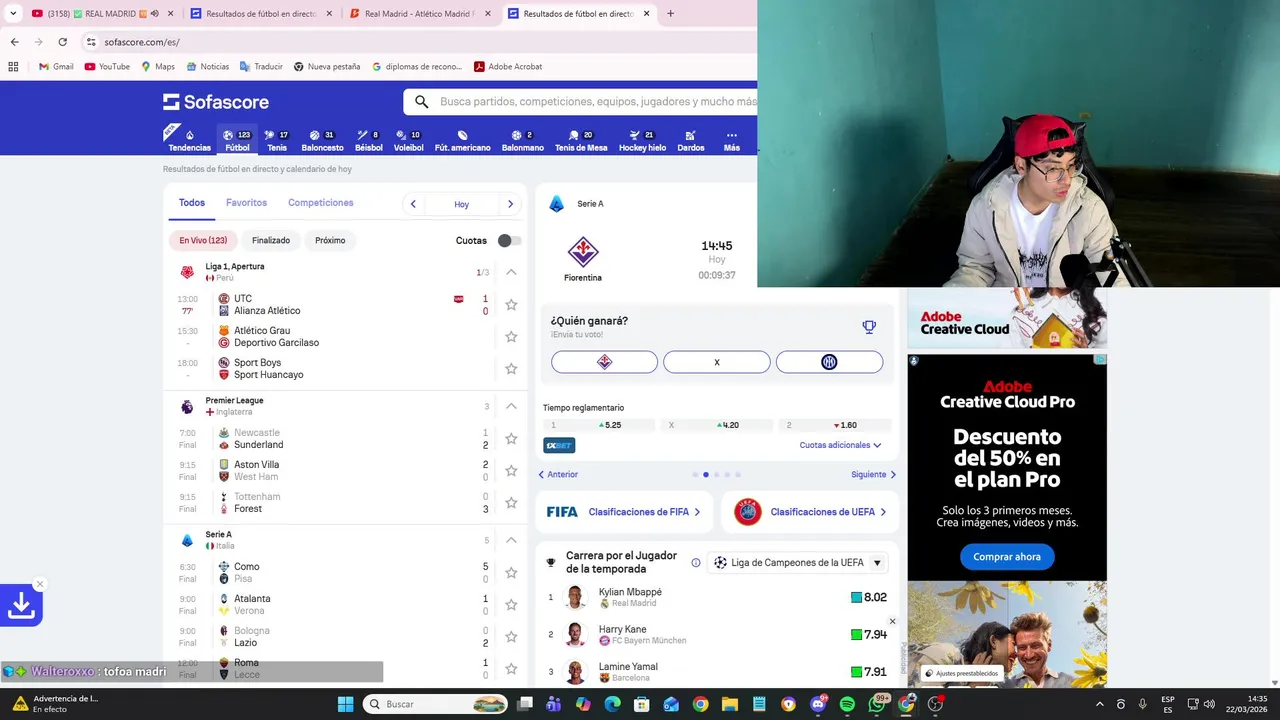This screenshot has width=1280, height=720.
Task: Open the Windows Start menu
Action: pyautogui.click(x=345, y=704)
